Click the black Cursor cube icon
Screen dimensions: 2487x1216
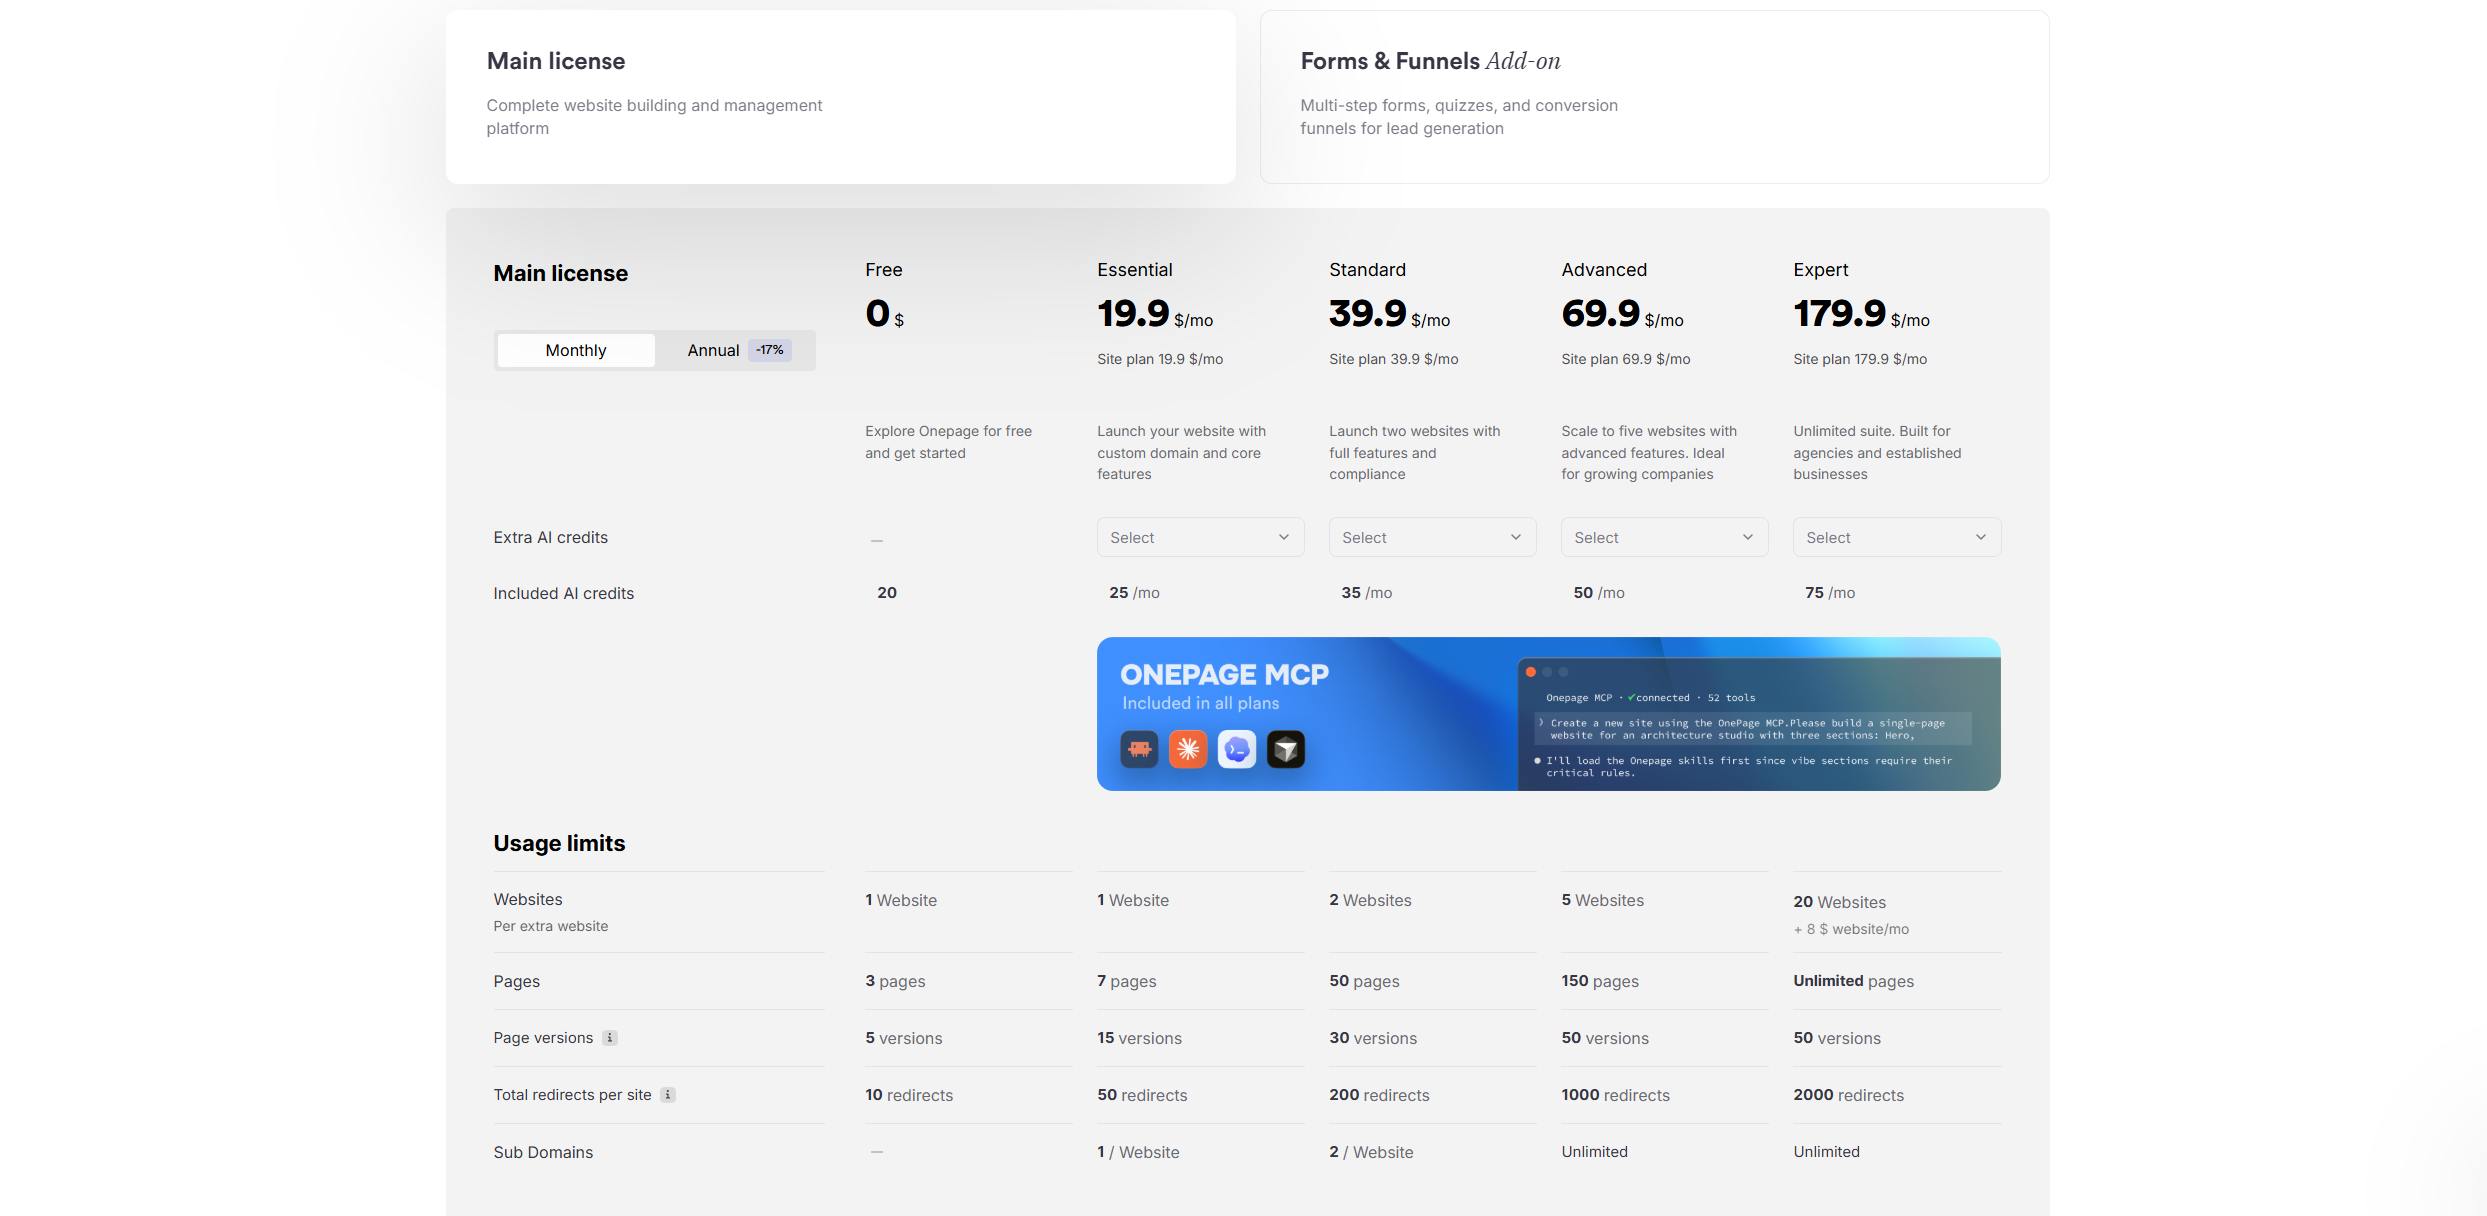[1286, 749]
